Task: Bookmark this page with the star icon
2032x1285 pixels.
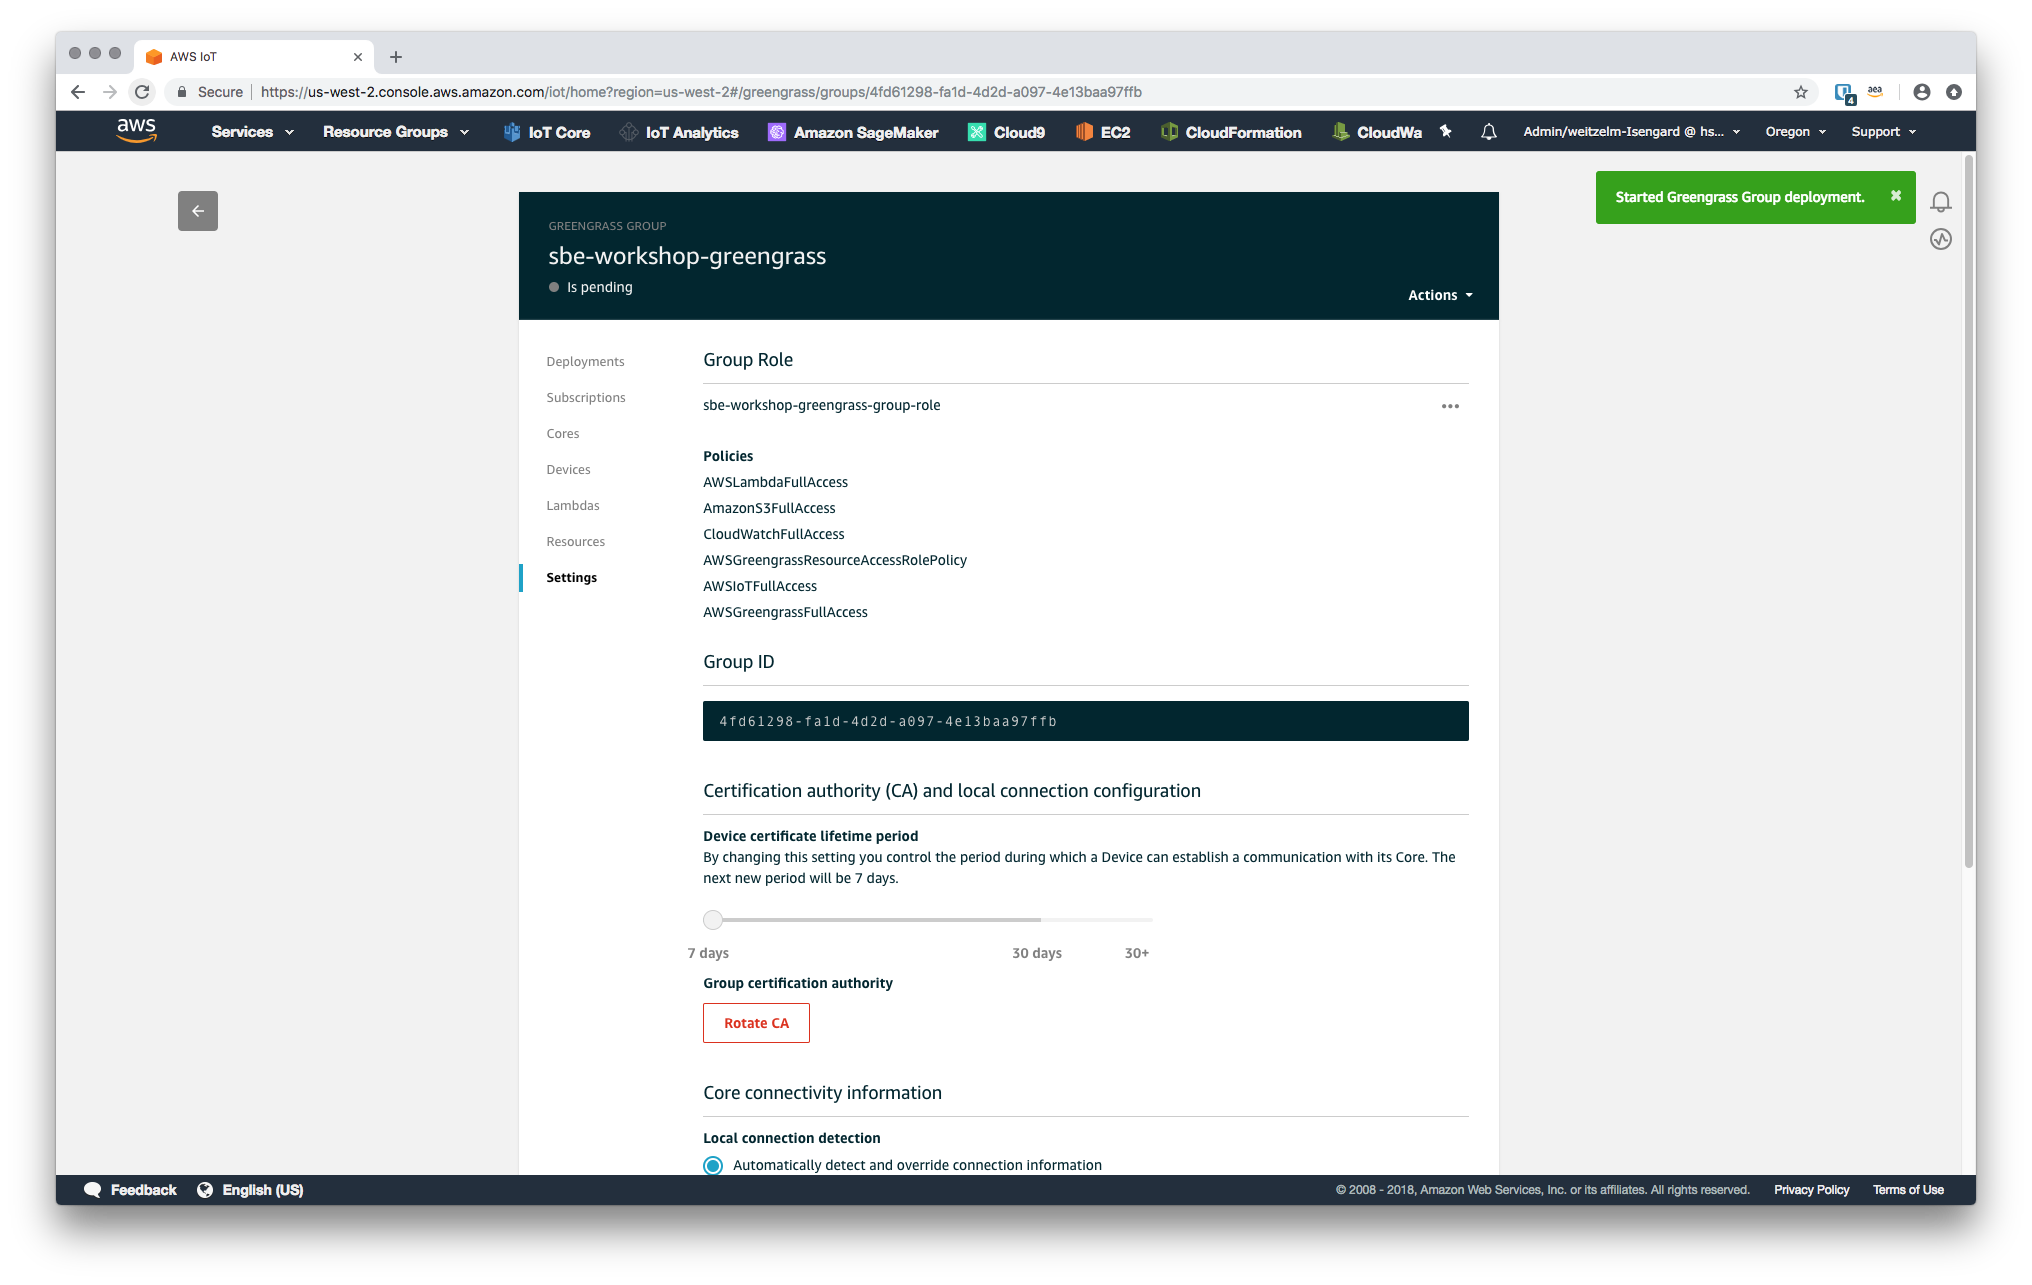Action: point(1801,92)
